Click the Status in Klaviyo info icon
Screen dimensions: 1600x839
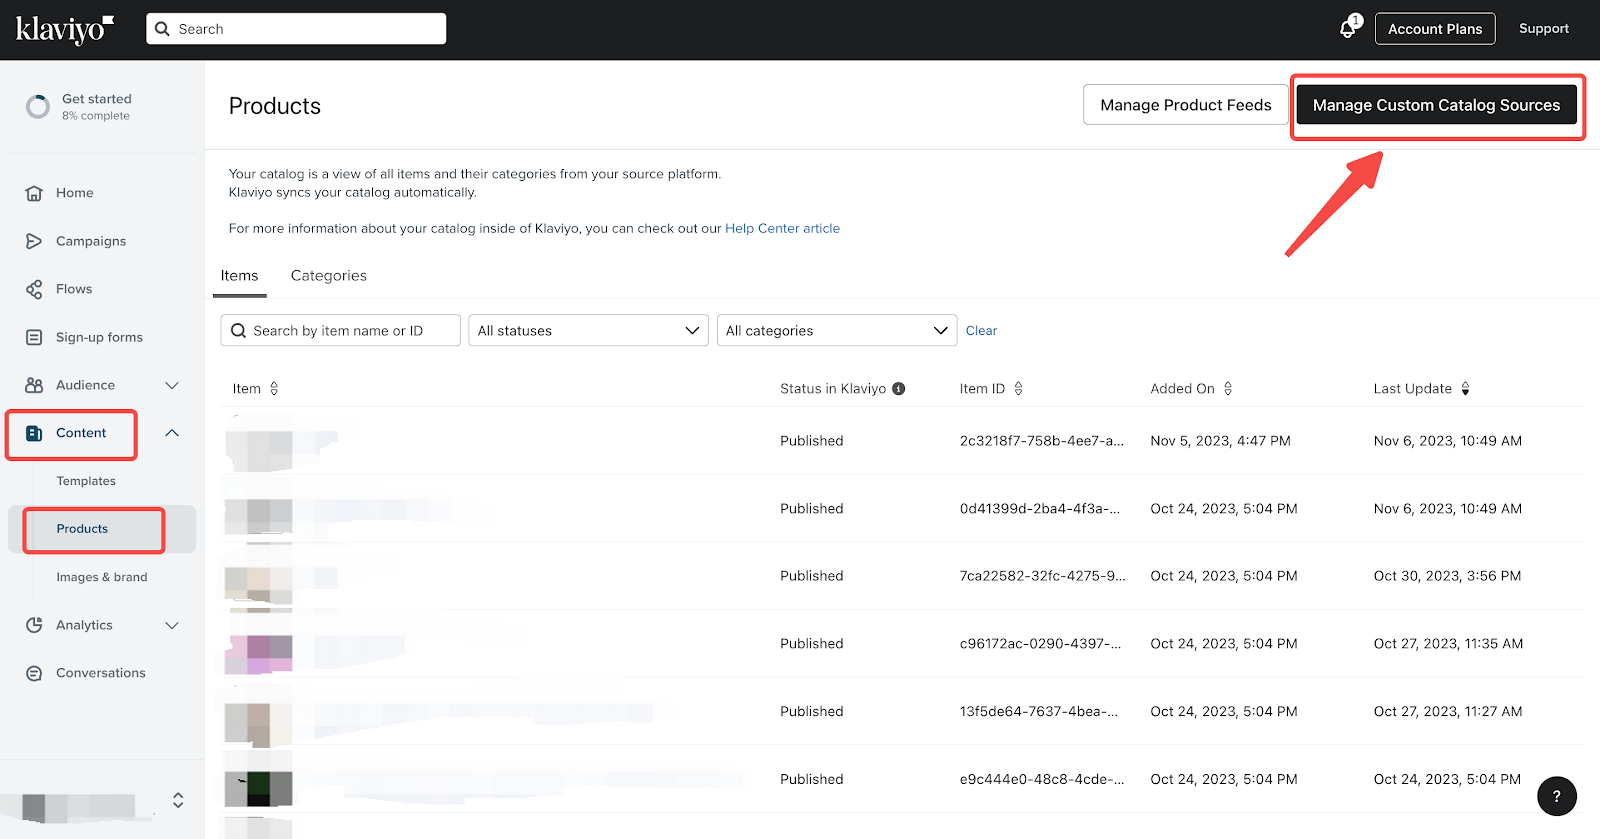899,389
